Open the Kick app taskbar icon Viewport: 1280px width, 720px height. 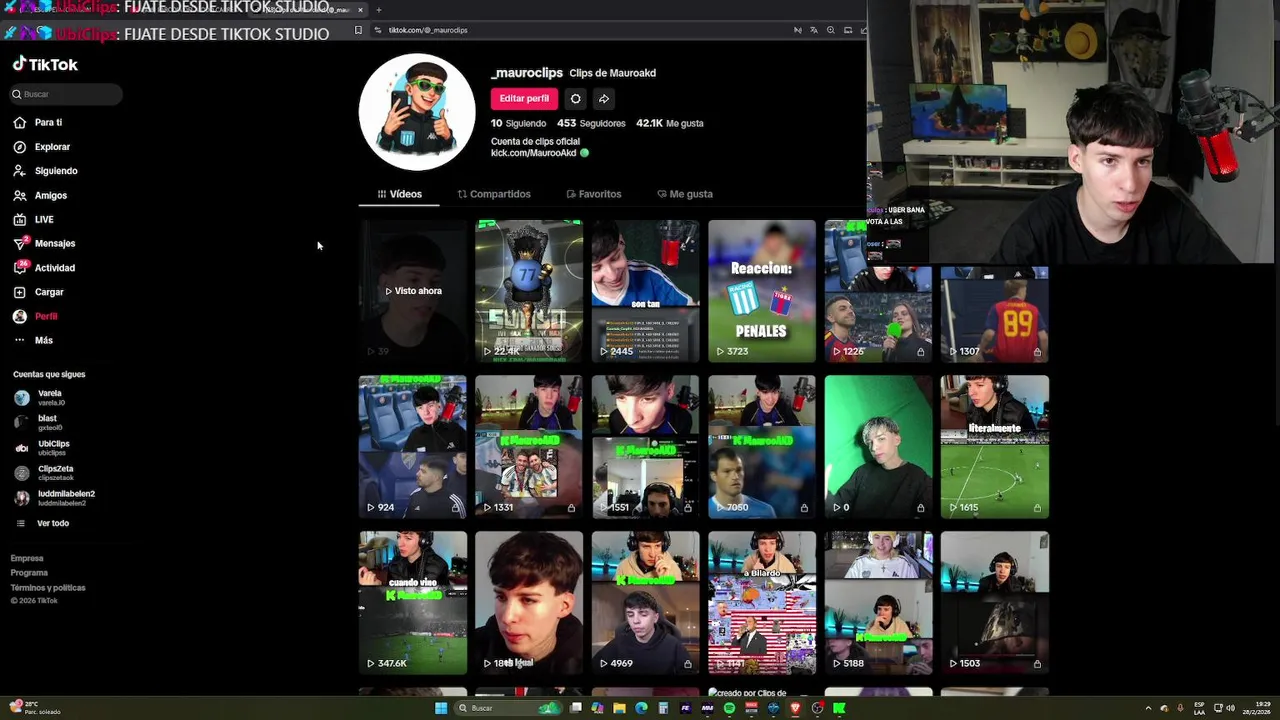click(839, 708)
